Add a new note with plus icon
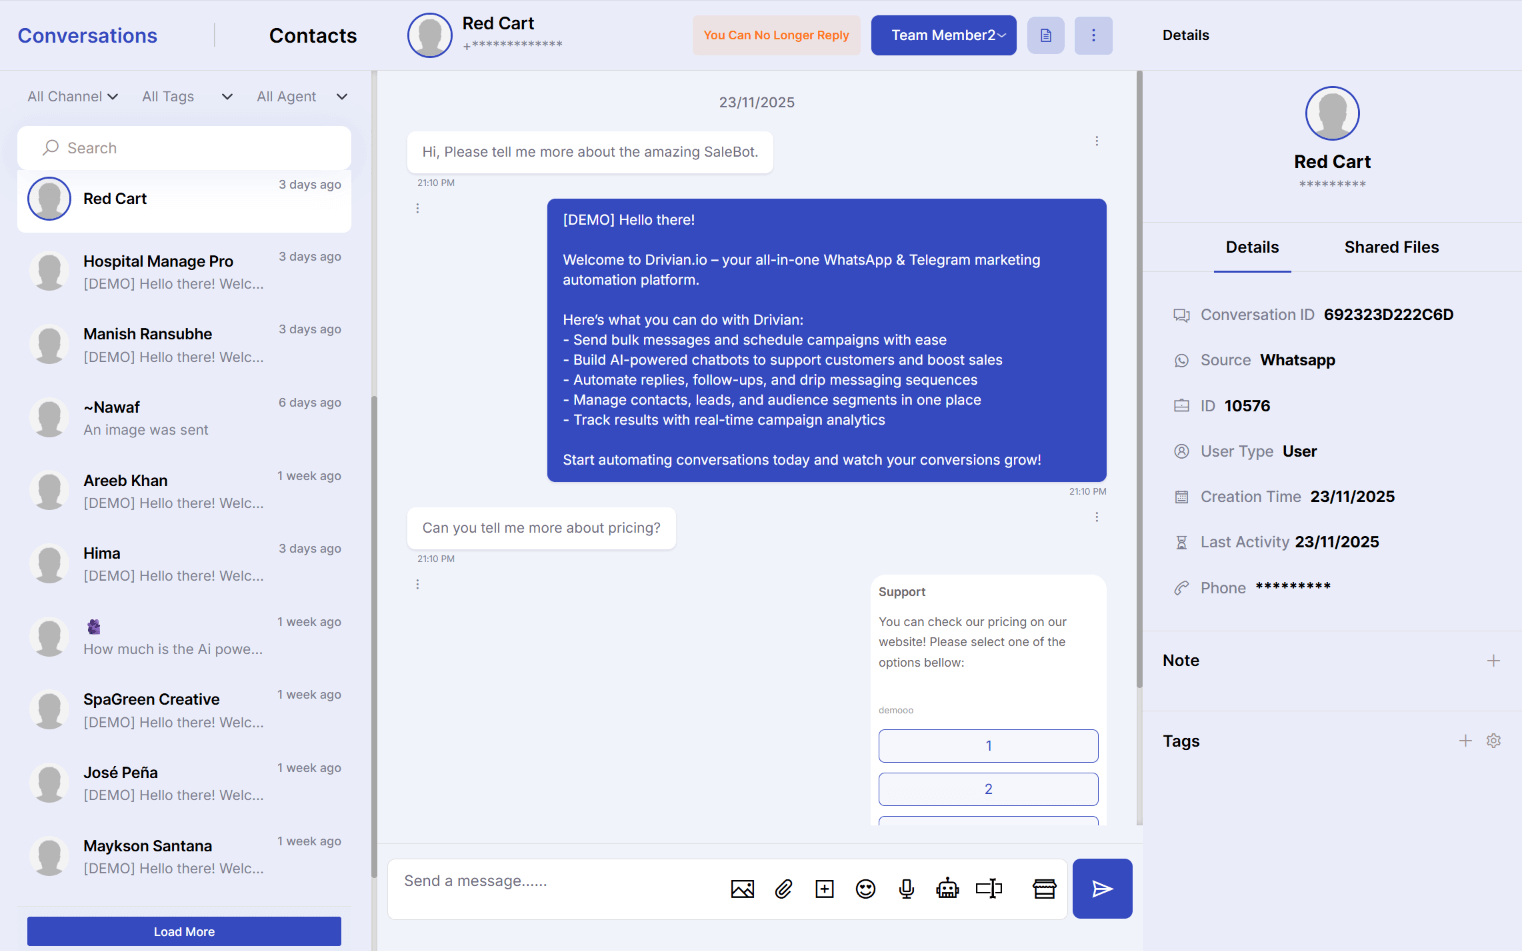The height and width of the screenshot is (951, 1522). [x=1493, y=661]
